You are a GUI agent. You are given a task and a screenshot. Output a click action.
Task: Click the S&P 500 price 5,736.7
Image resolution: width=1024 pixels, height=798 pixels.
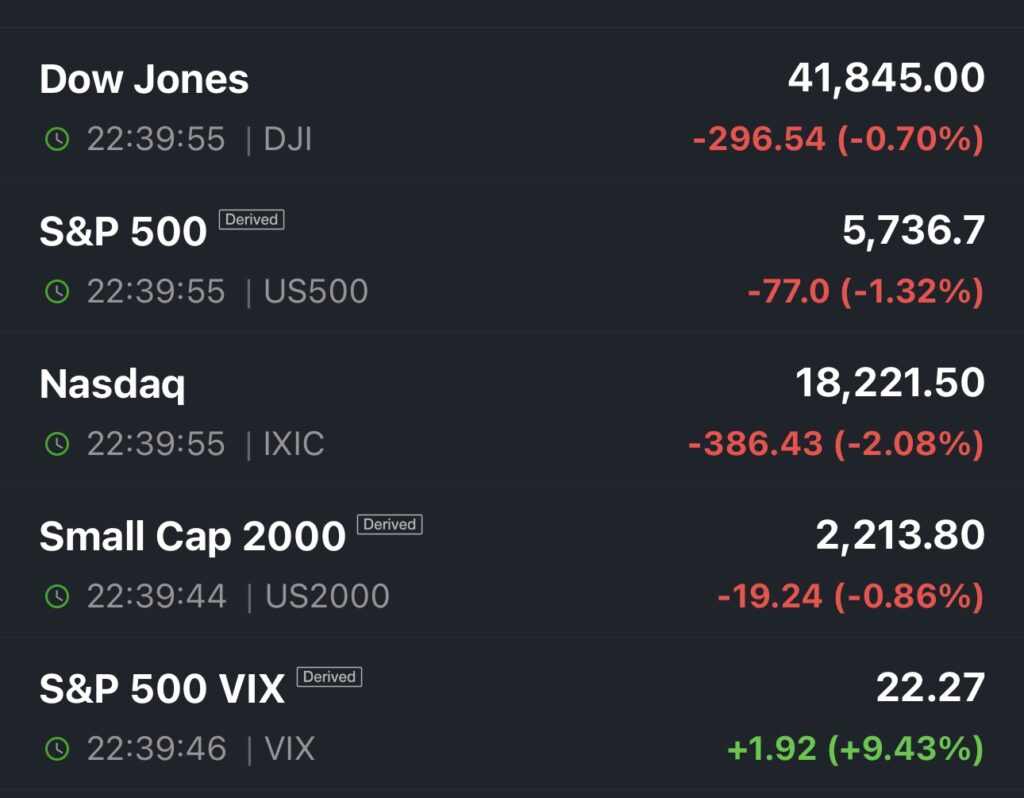click(x=913, y=231)
